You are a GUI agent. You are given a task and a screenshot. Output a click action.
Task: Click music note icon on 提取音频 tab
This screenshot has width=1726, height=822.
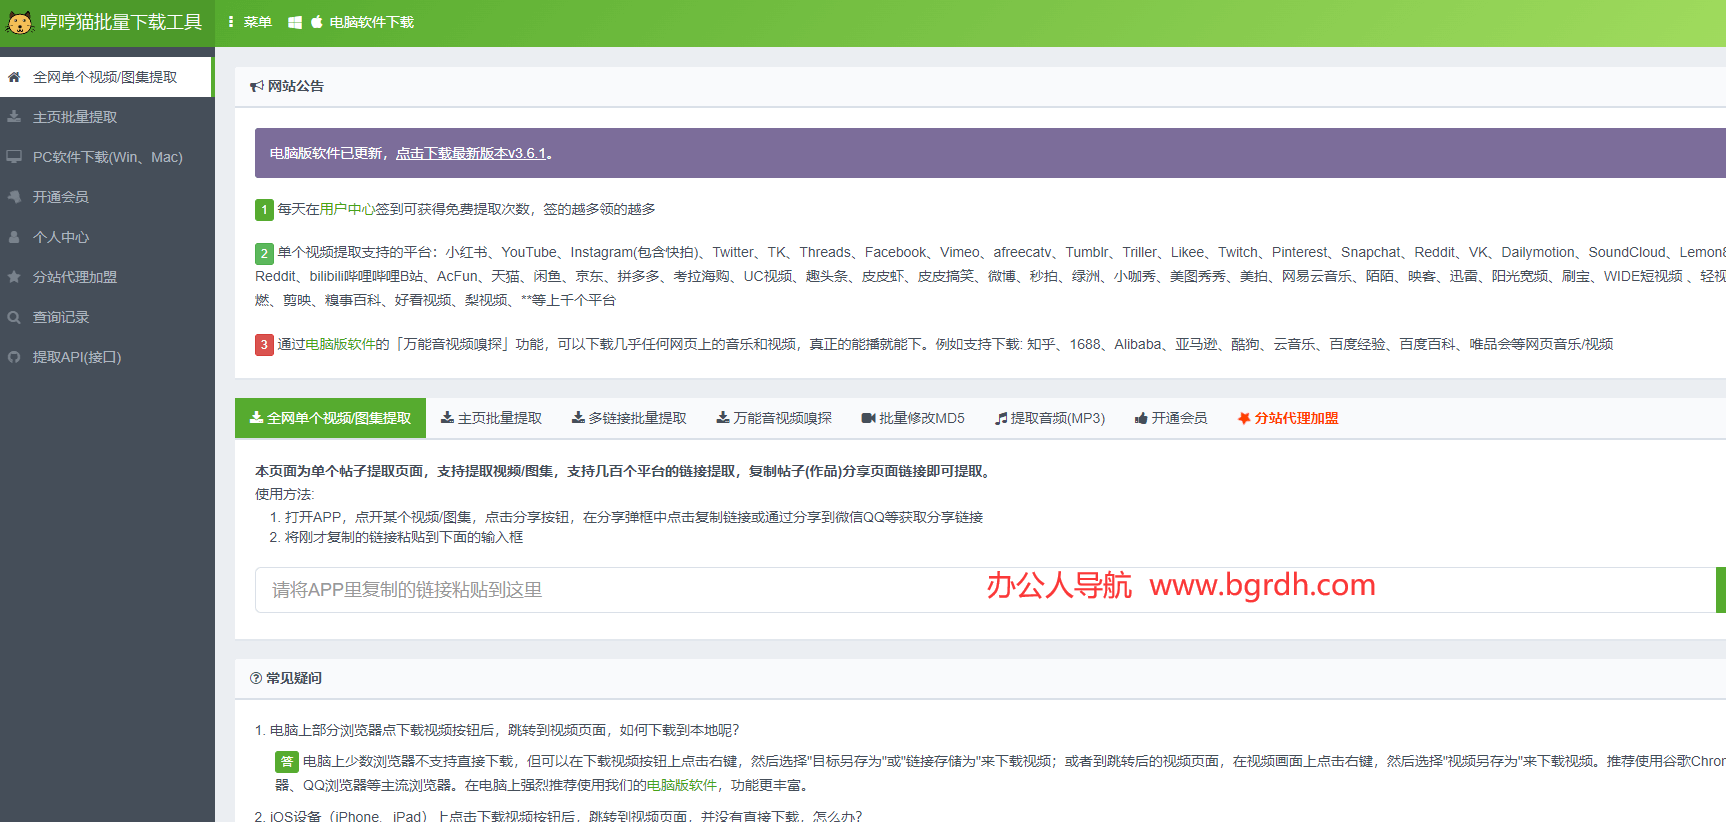click(1001, 418)
